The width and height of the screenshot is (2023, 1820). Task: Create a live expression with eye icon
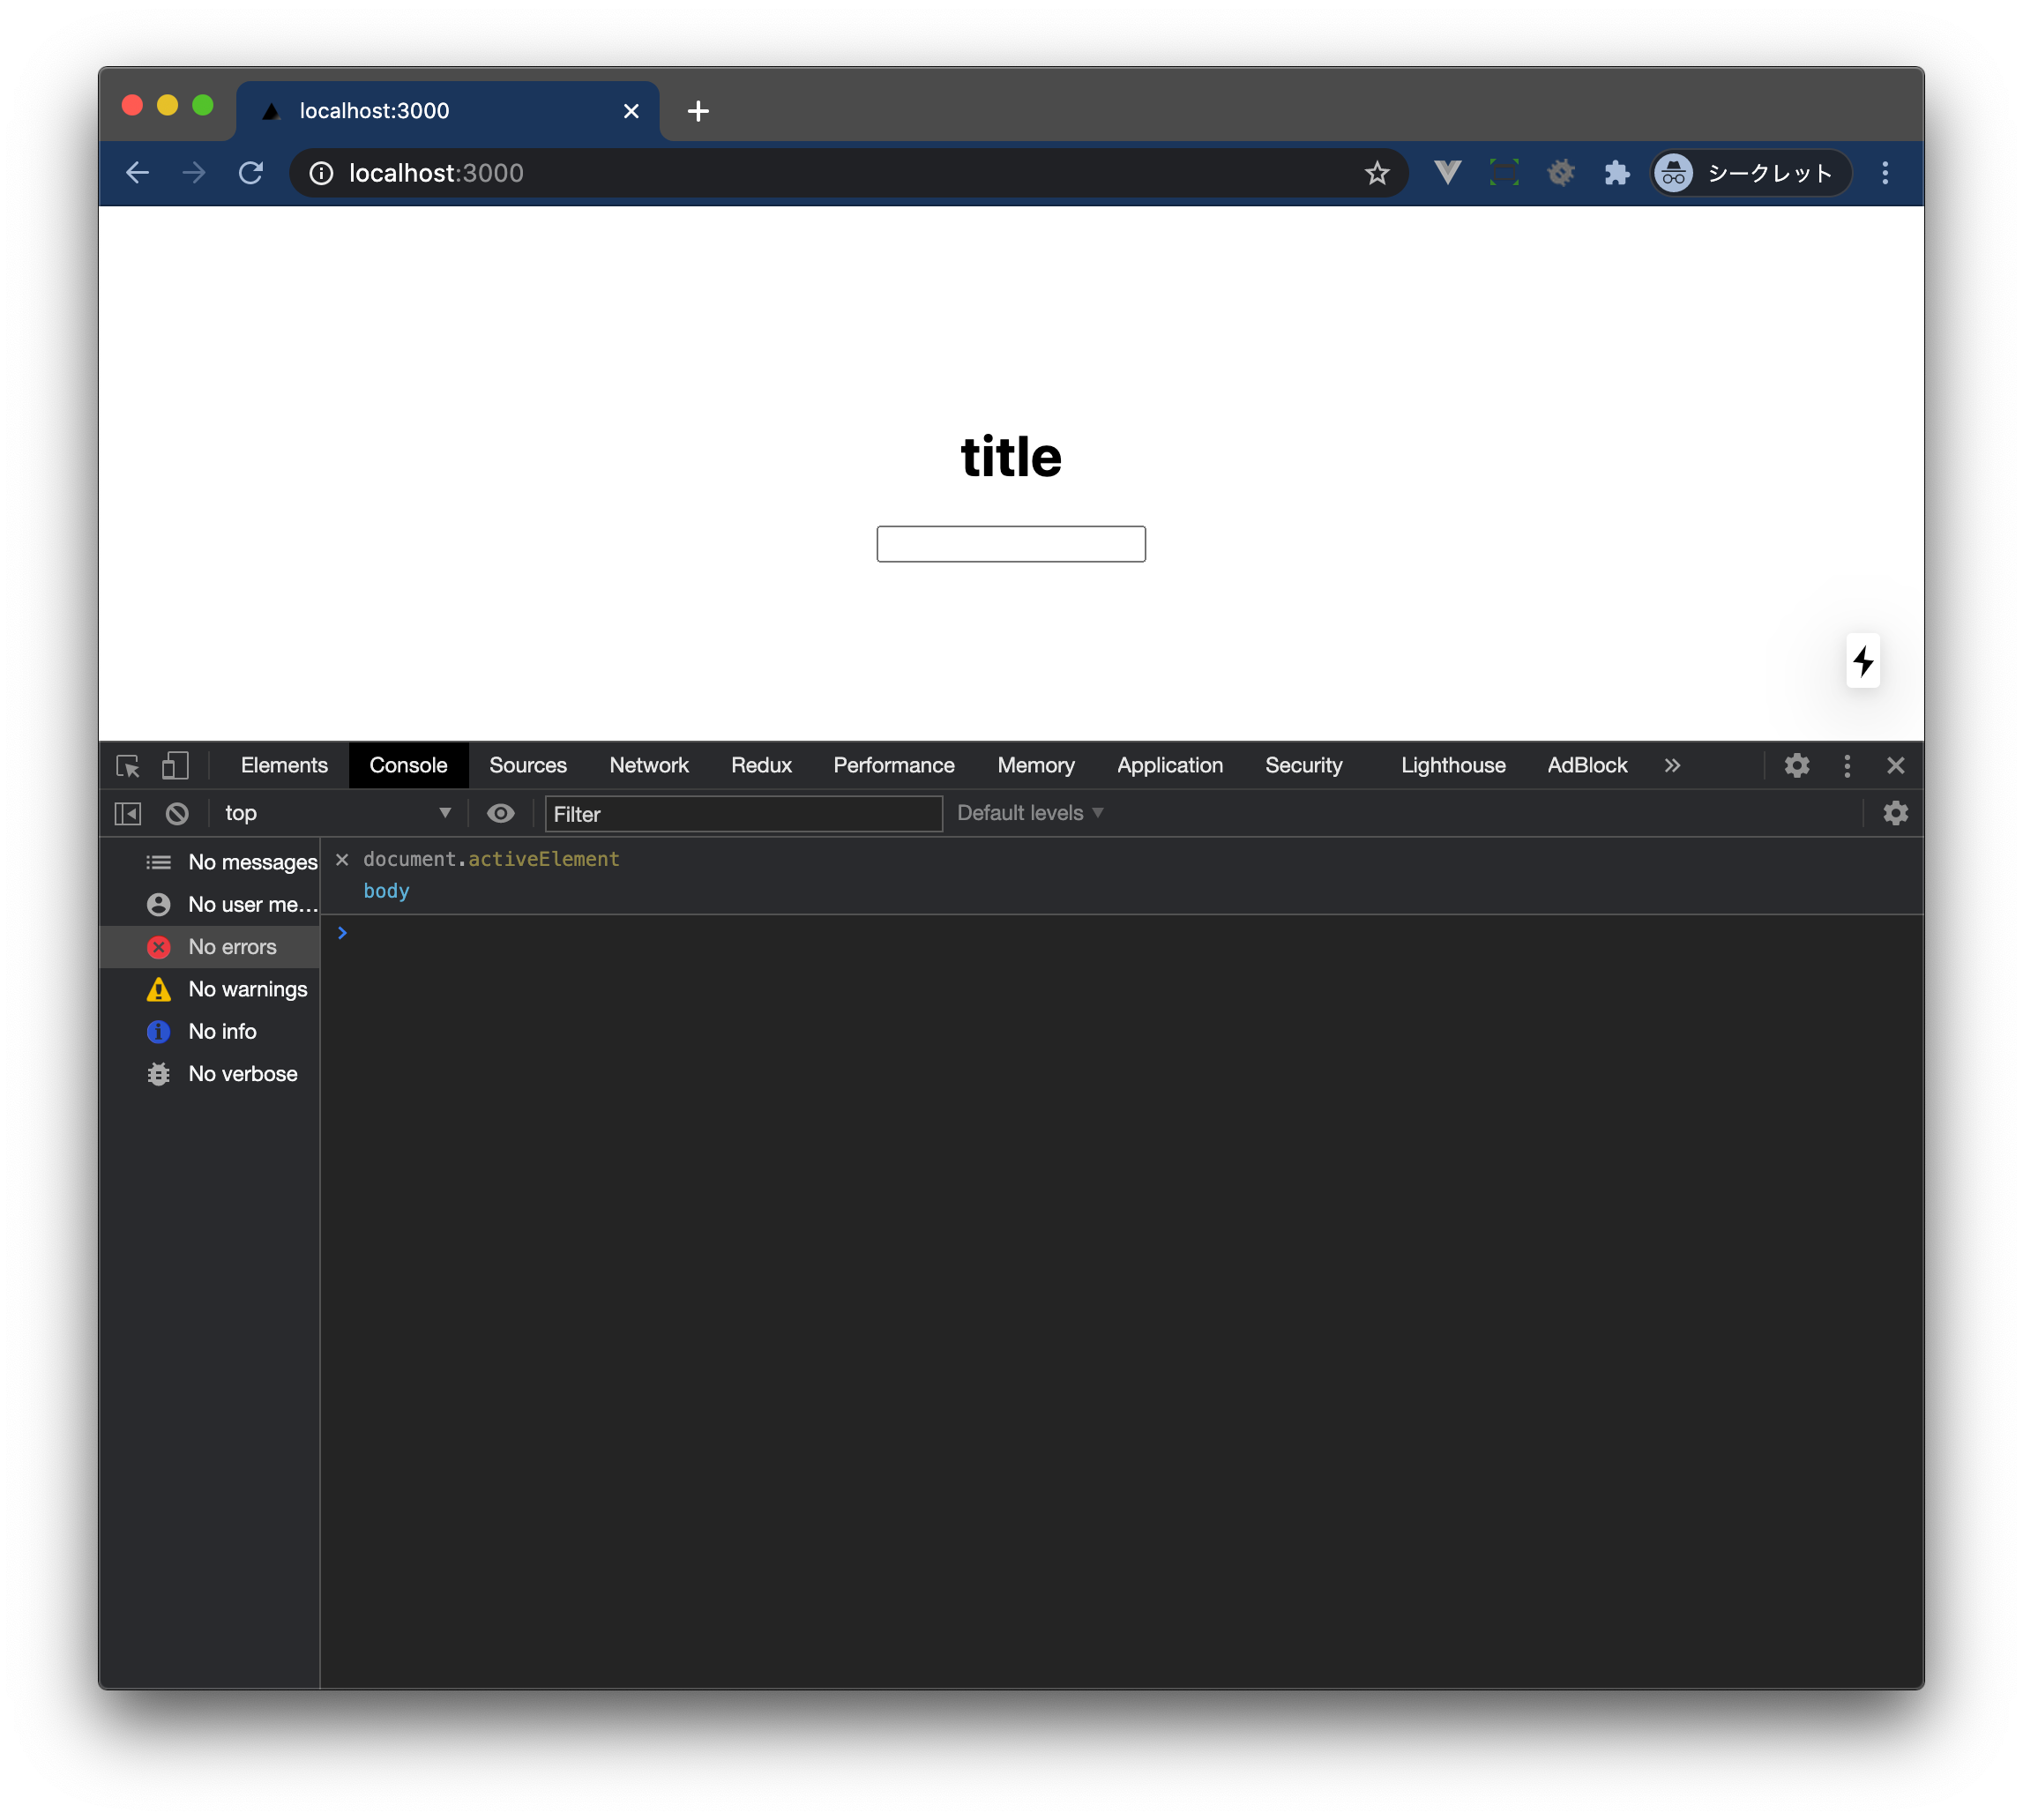tap(500, 814)
